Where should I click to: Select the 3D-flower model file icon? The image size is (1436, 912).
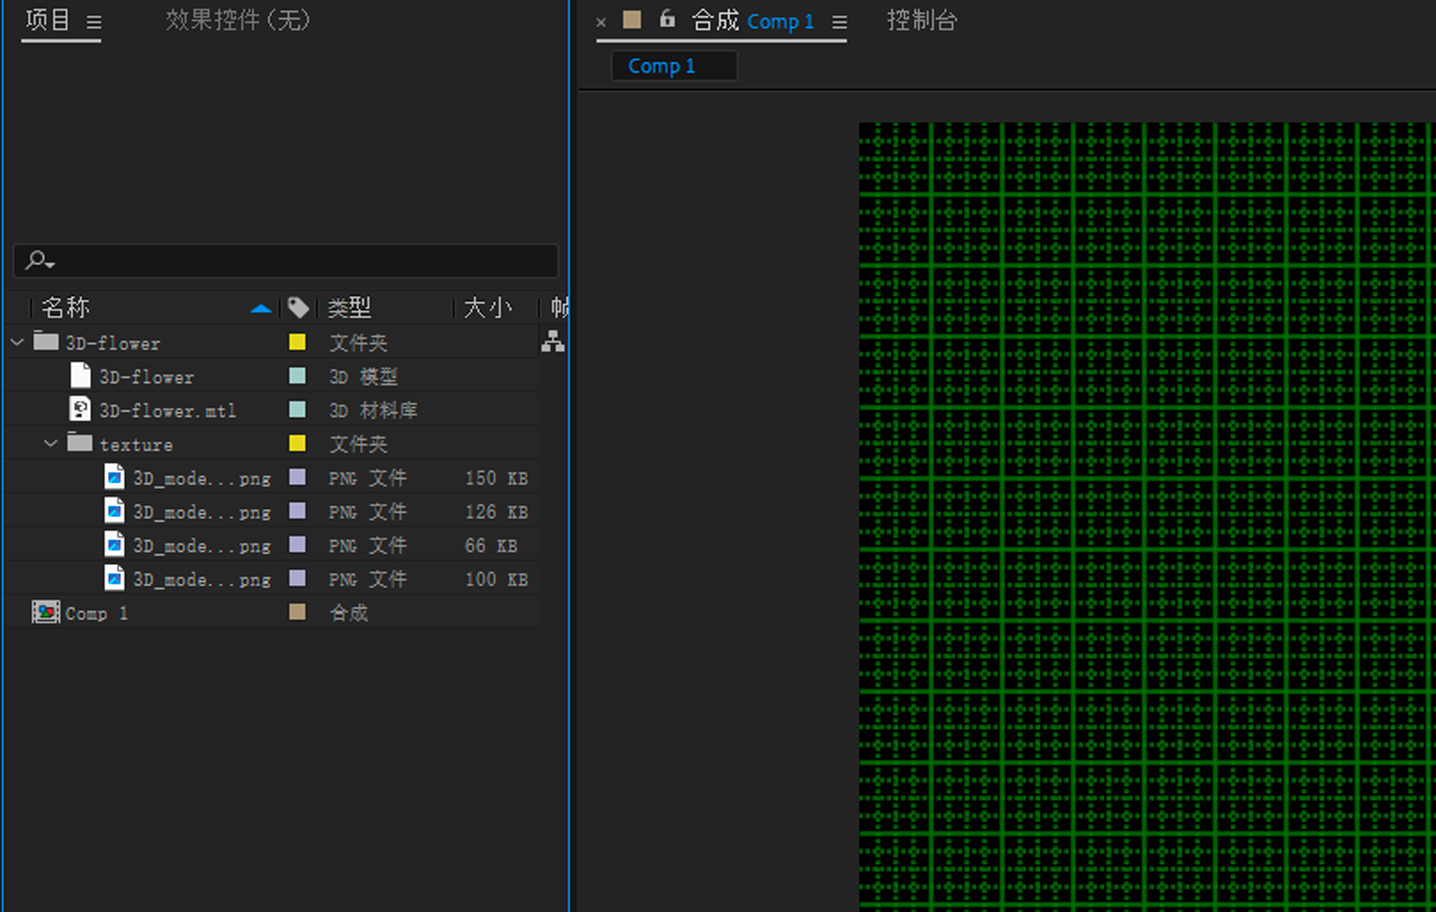point(81,375)
